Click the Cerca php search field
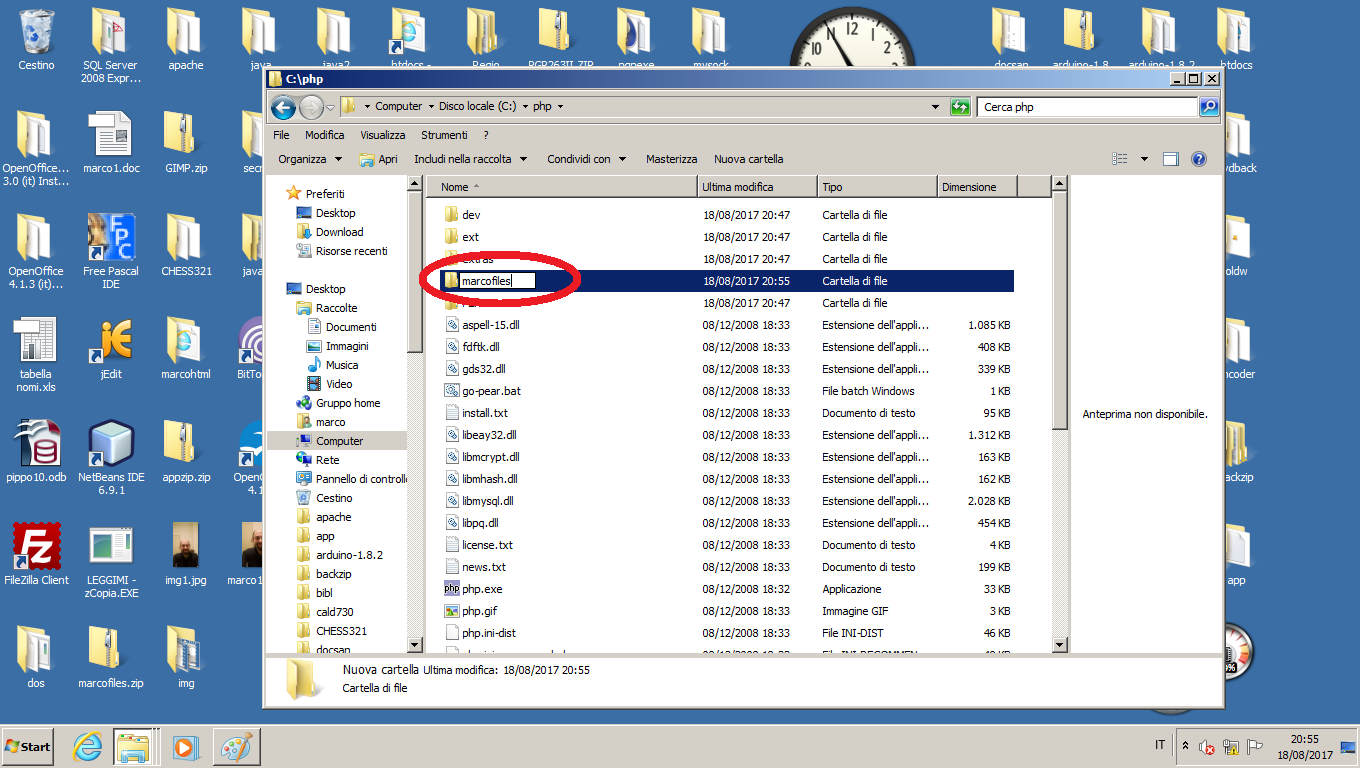The height and width of the screenshot is (768, 1360). 1086,107
